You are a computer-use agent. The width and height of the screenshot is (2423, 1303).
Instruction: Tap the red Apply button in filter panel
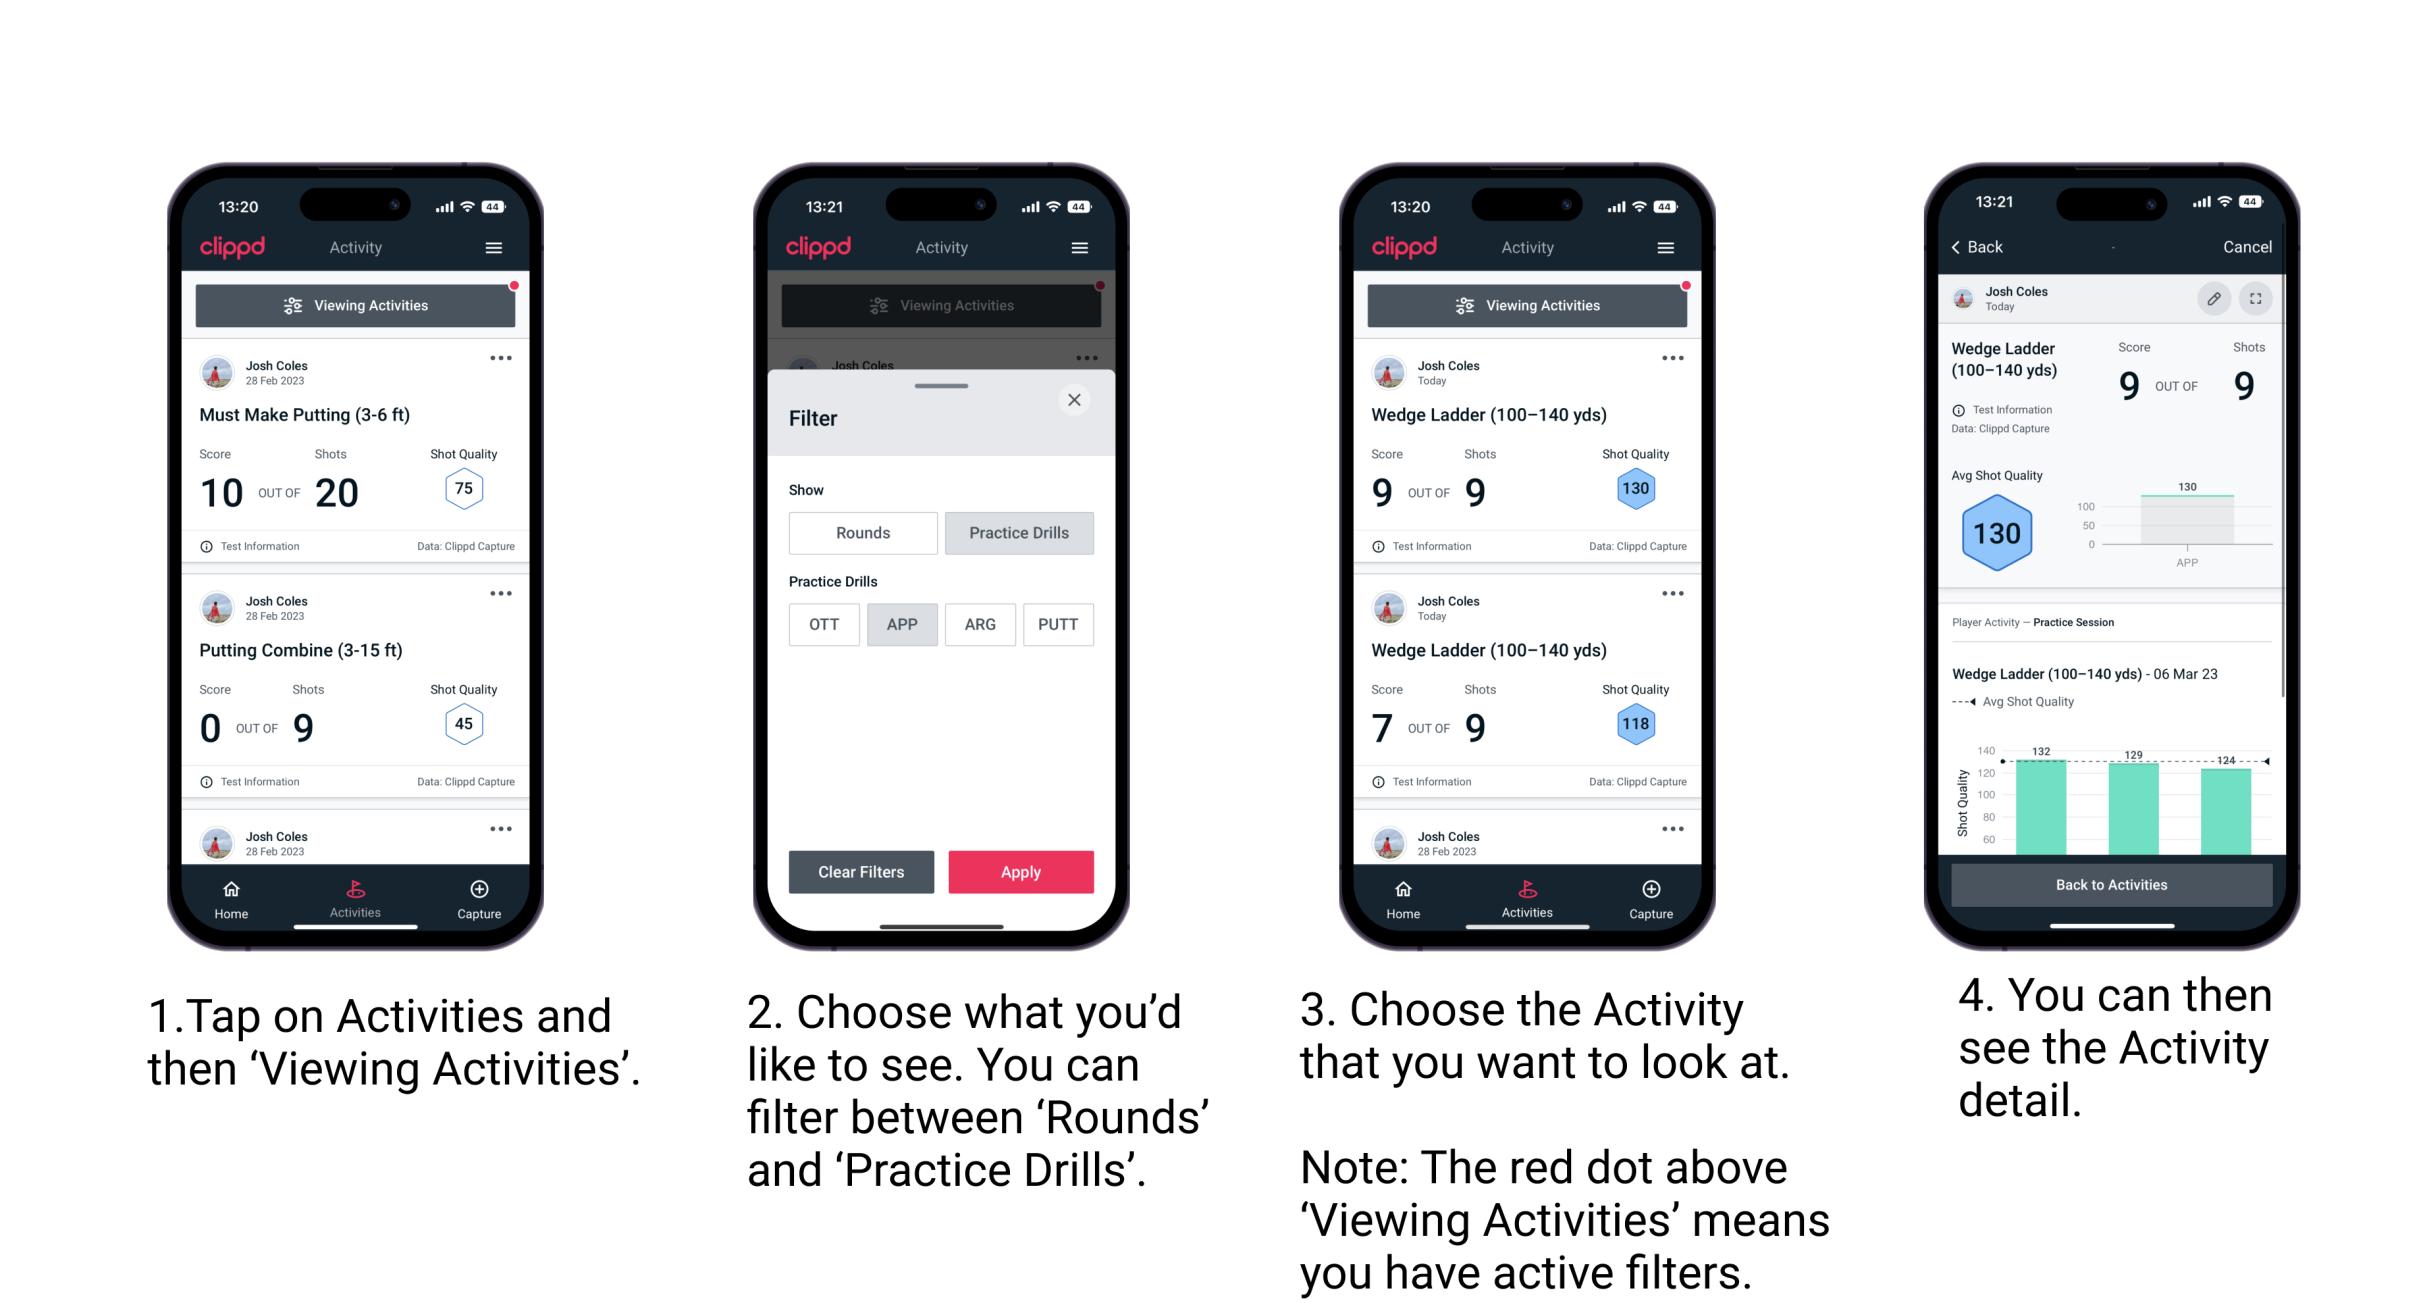pos(1019,871)
